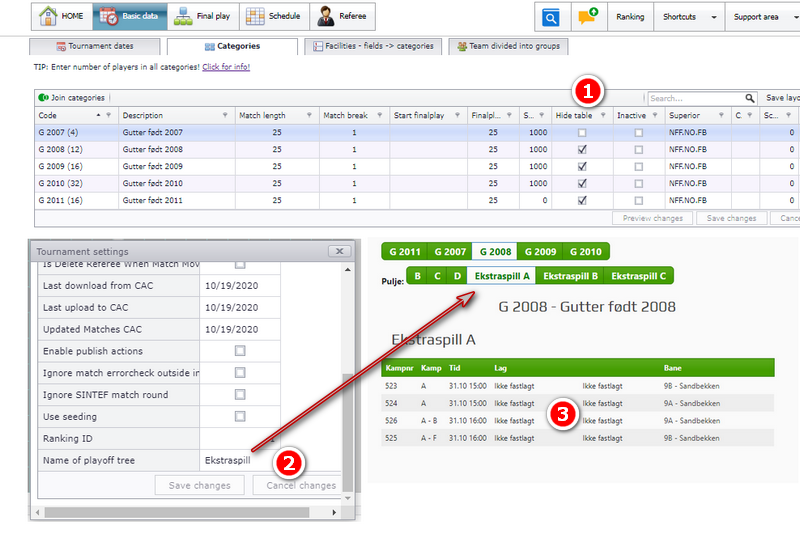
Task: Click the search box magnifier icon
Action: point(749,98)
